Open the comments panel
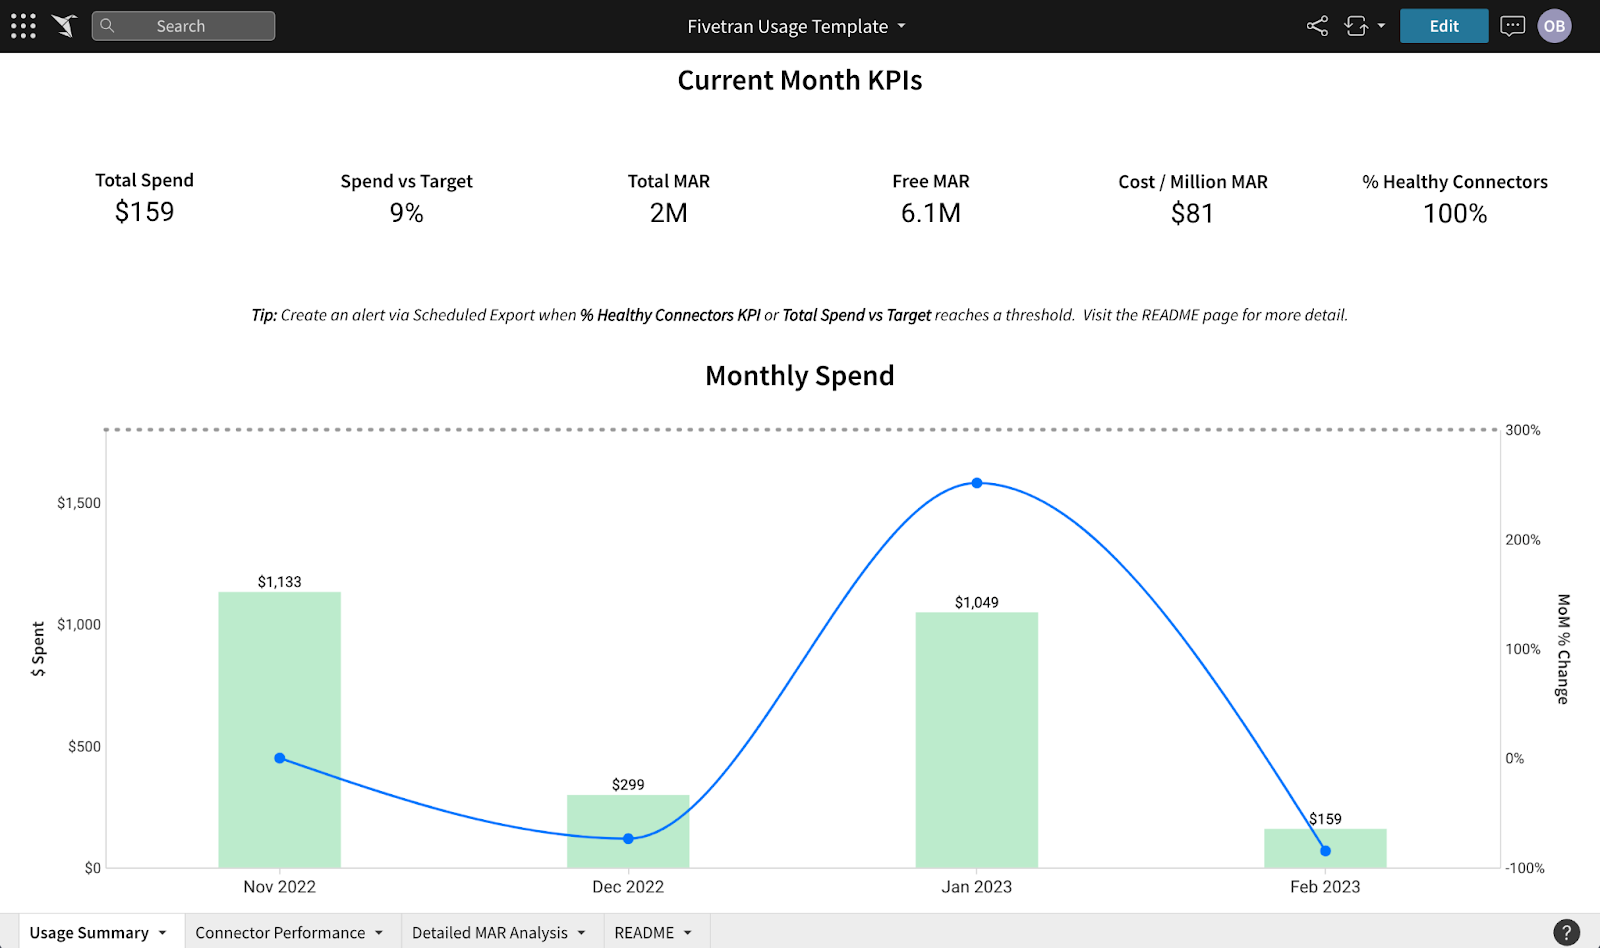Viewport: 1600px width, 948px height. 1512,25
